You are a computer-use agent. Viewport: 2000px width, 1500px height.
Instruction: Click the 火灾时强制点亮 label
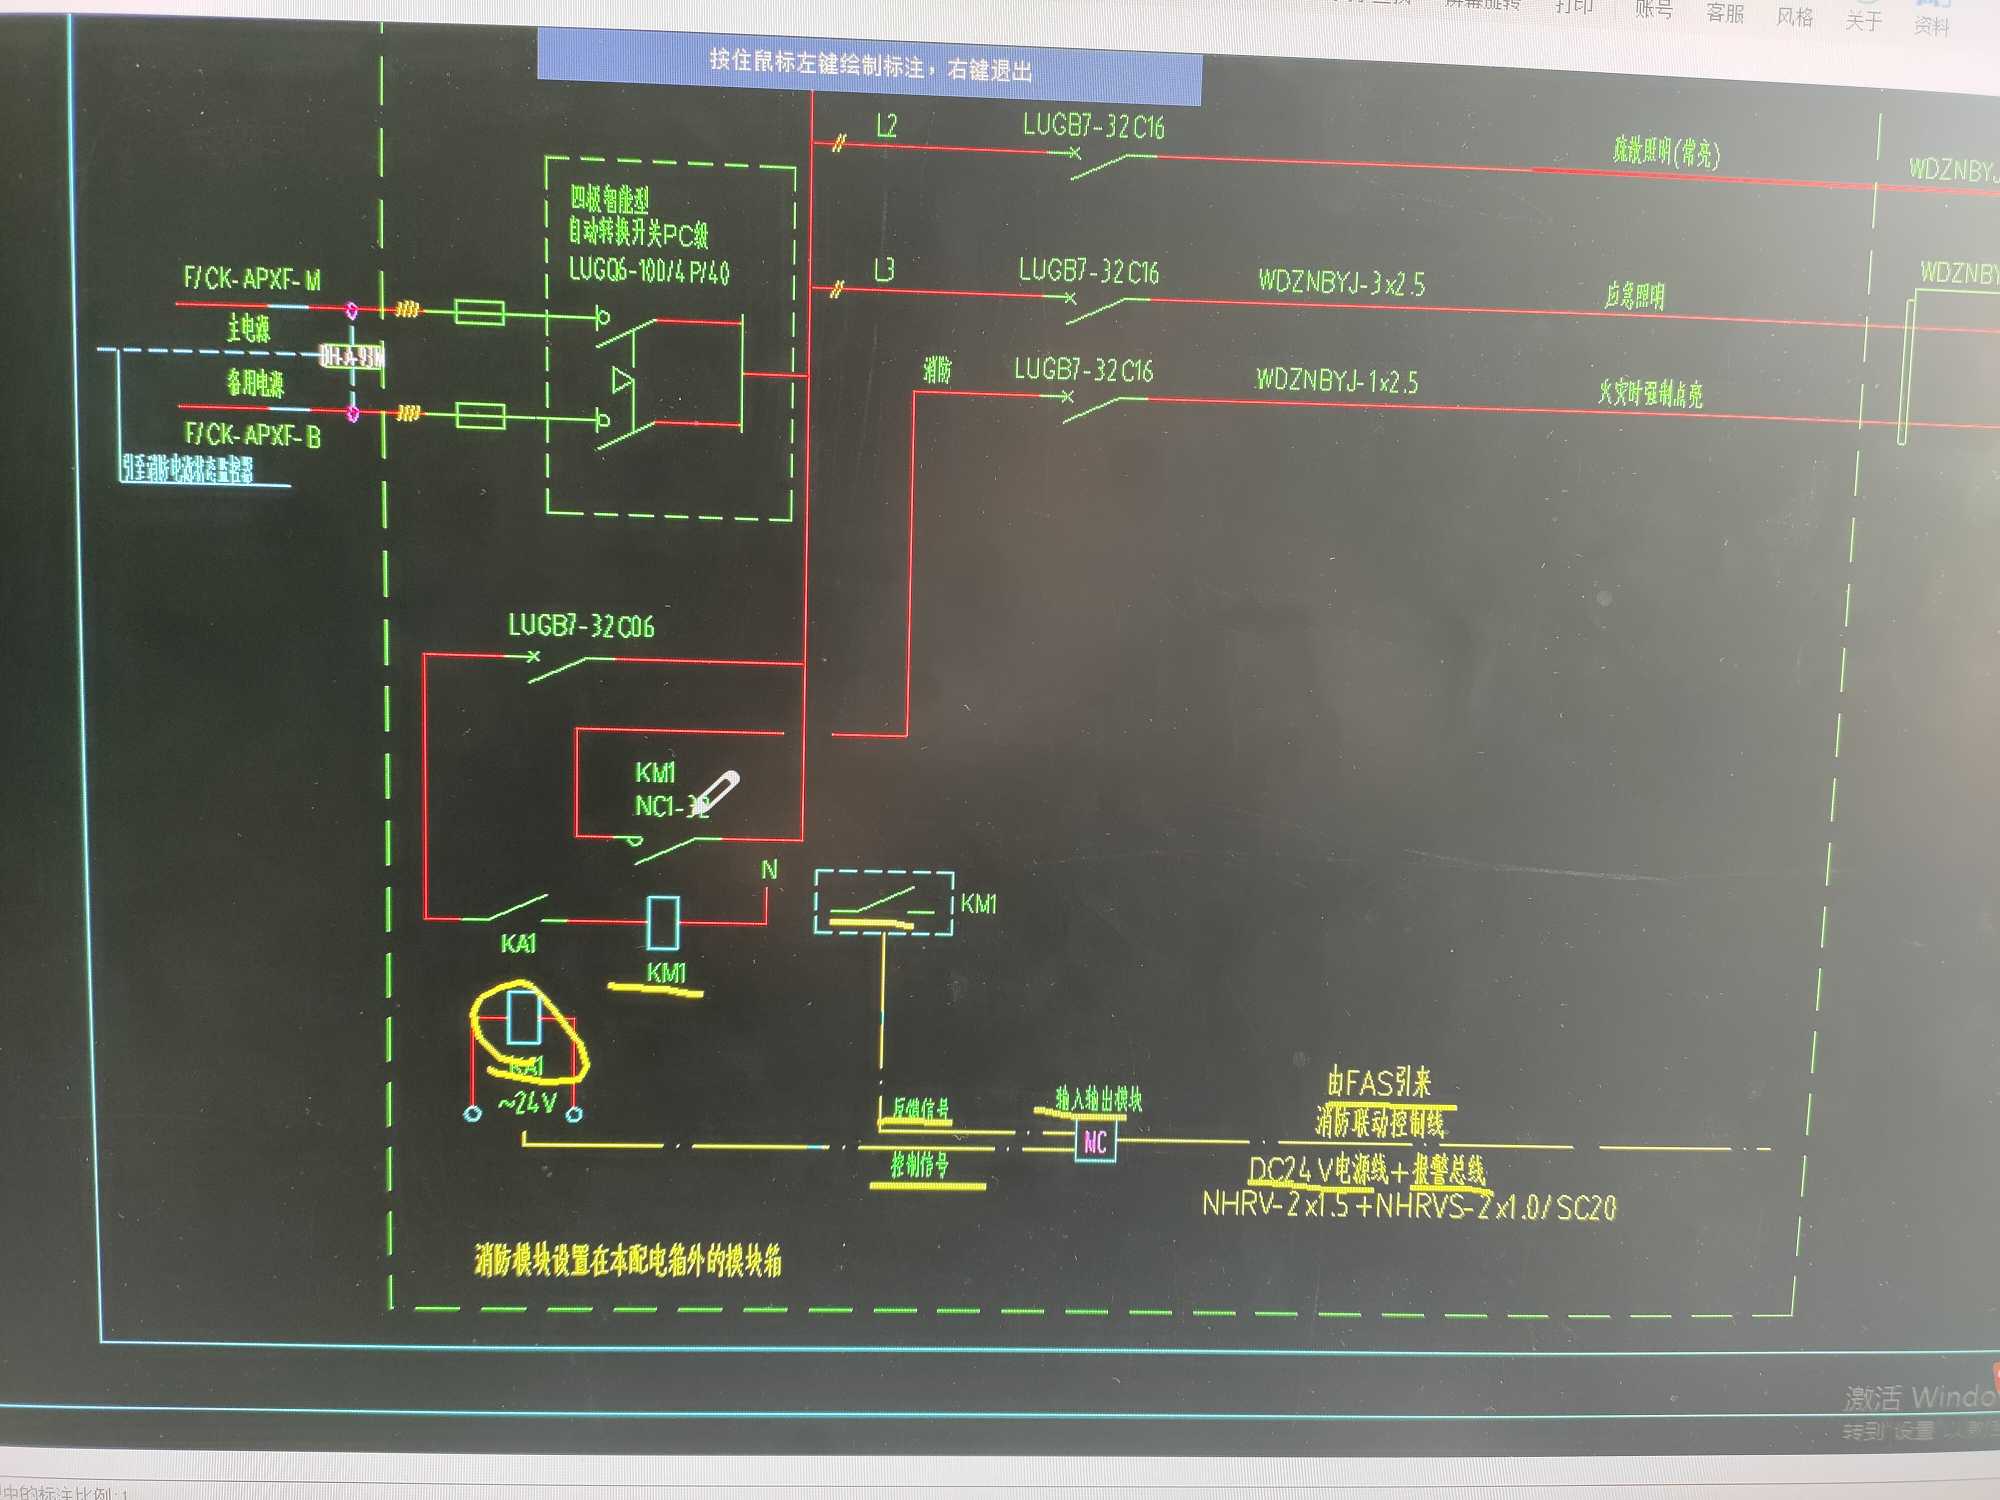pyautogui.click(x=1650, y=392)
